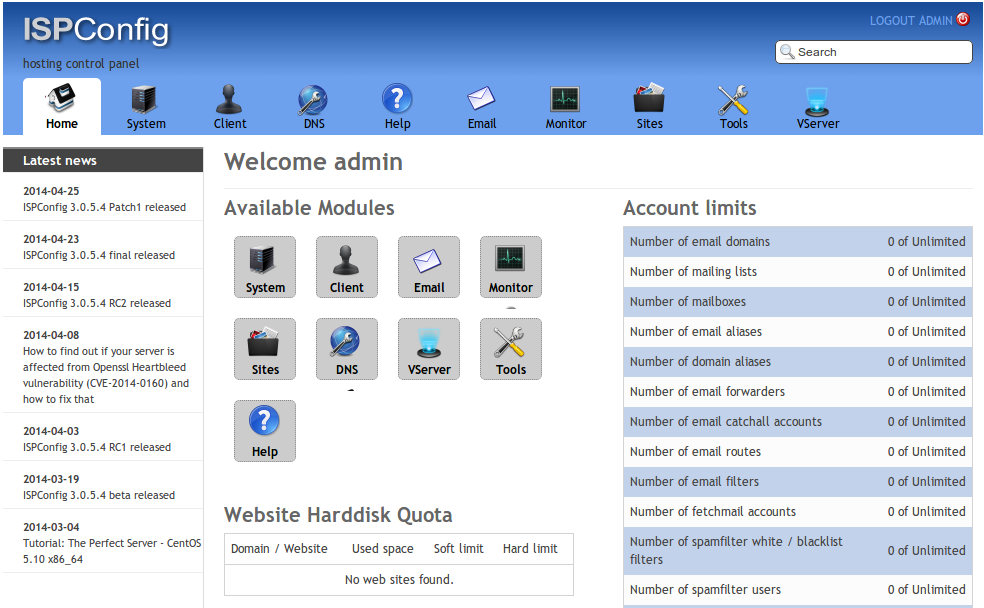Click the 'Welcome admin' heading
The height and width of the screenshot is (608, 984).
pos(313,162)
